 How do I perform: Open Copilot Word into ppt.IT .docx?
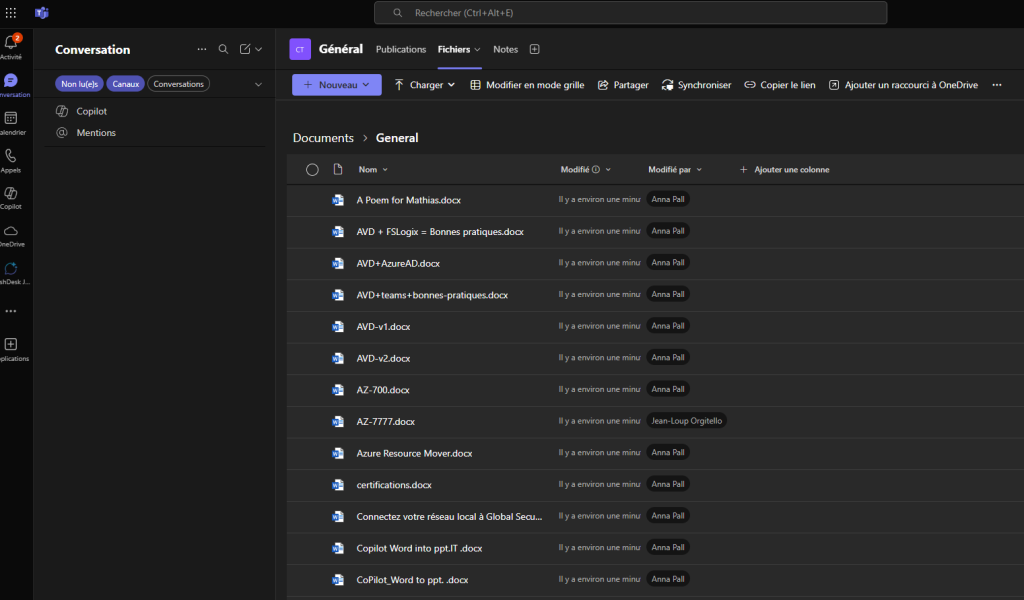click(419, 548)
